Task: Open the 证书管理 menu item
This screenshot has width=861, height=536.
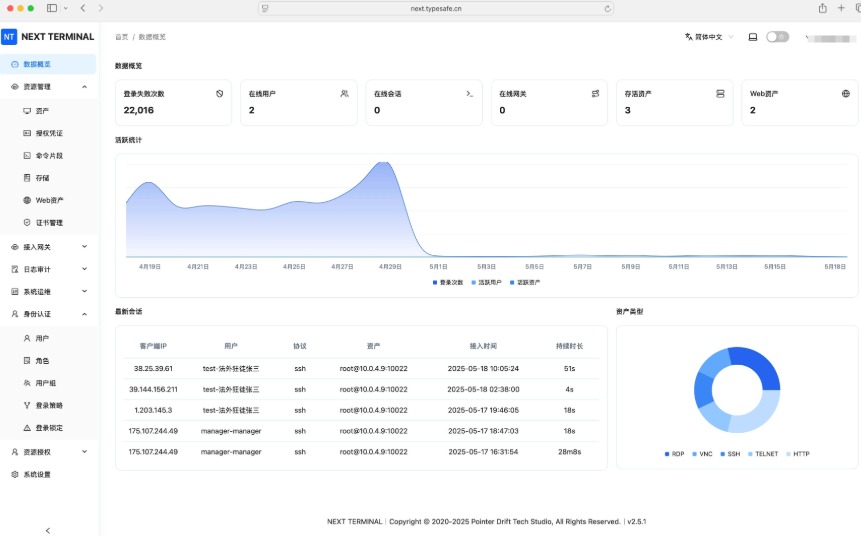Action: coord(49,222)
